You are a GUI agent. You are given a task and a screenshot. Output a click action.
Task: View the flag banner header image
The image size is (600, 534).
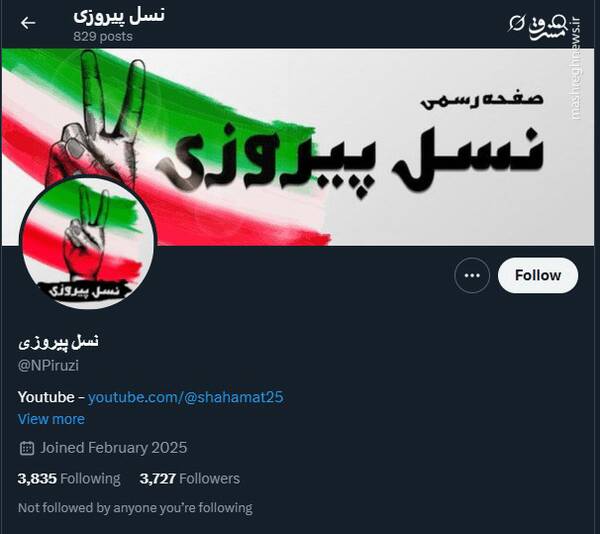coord(298,147)
